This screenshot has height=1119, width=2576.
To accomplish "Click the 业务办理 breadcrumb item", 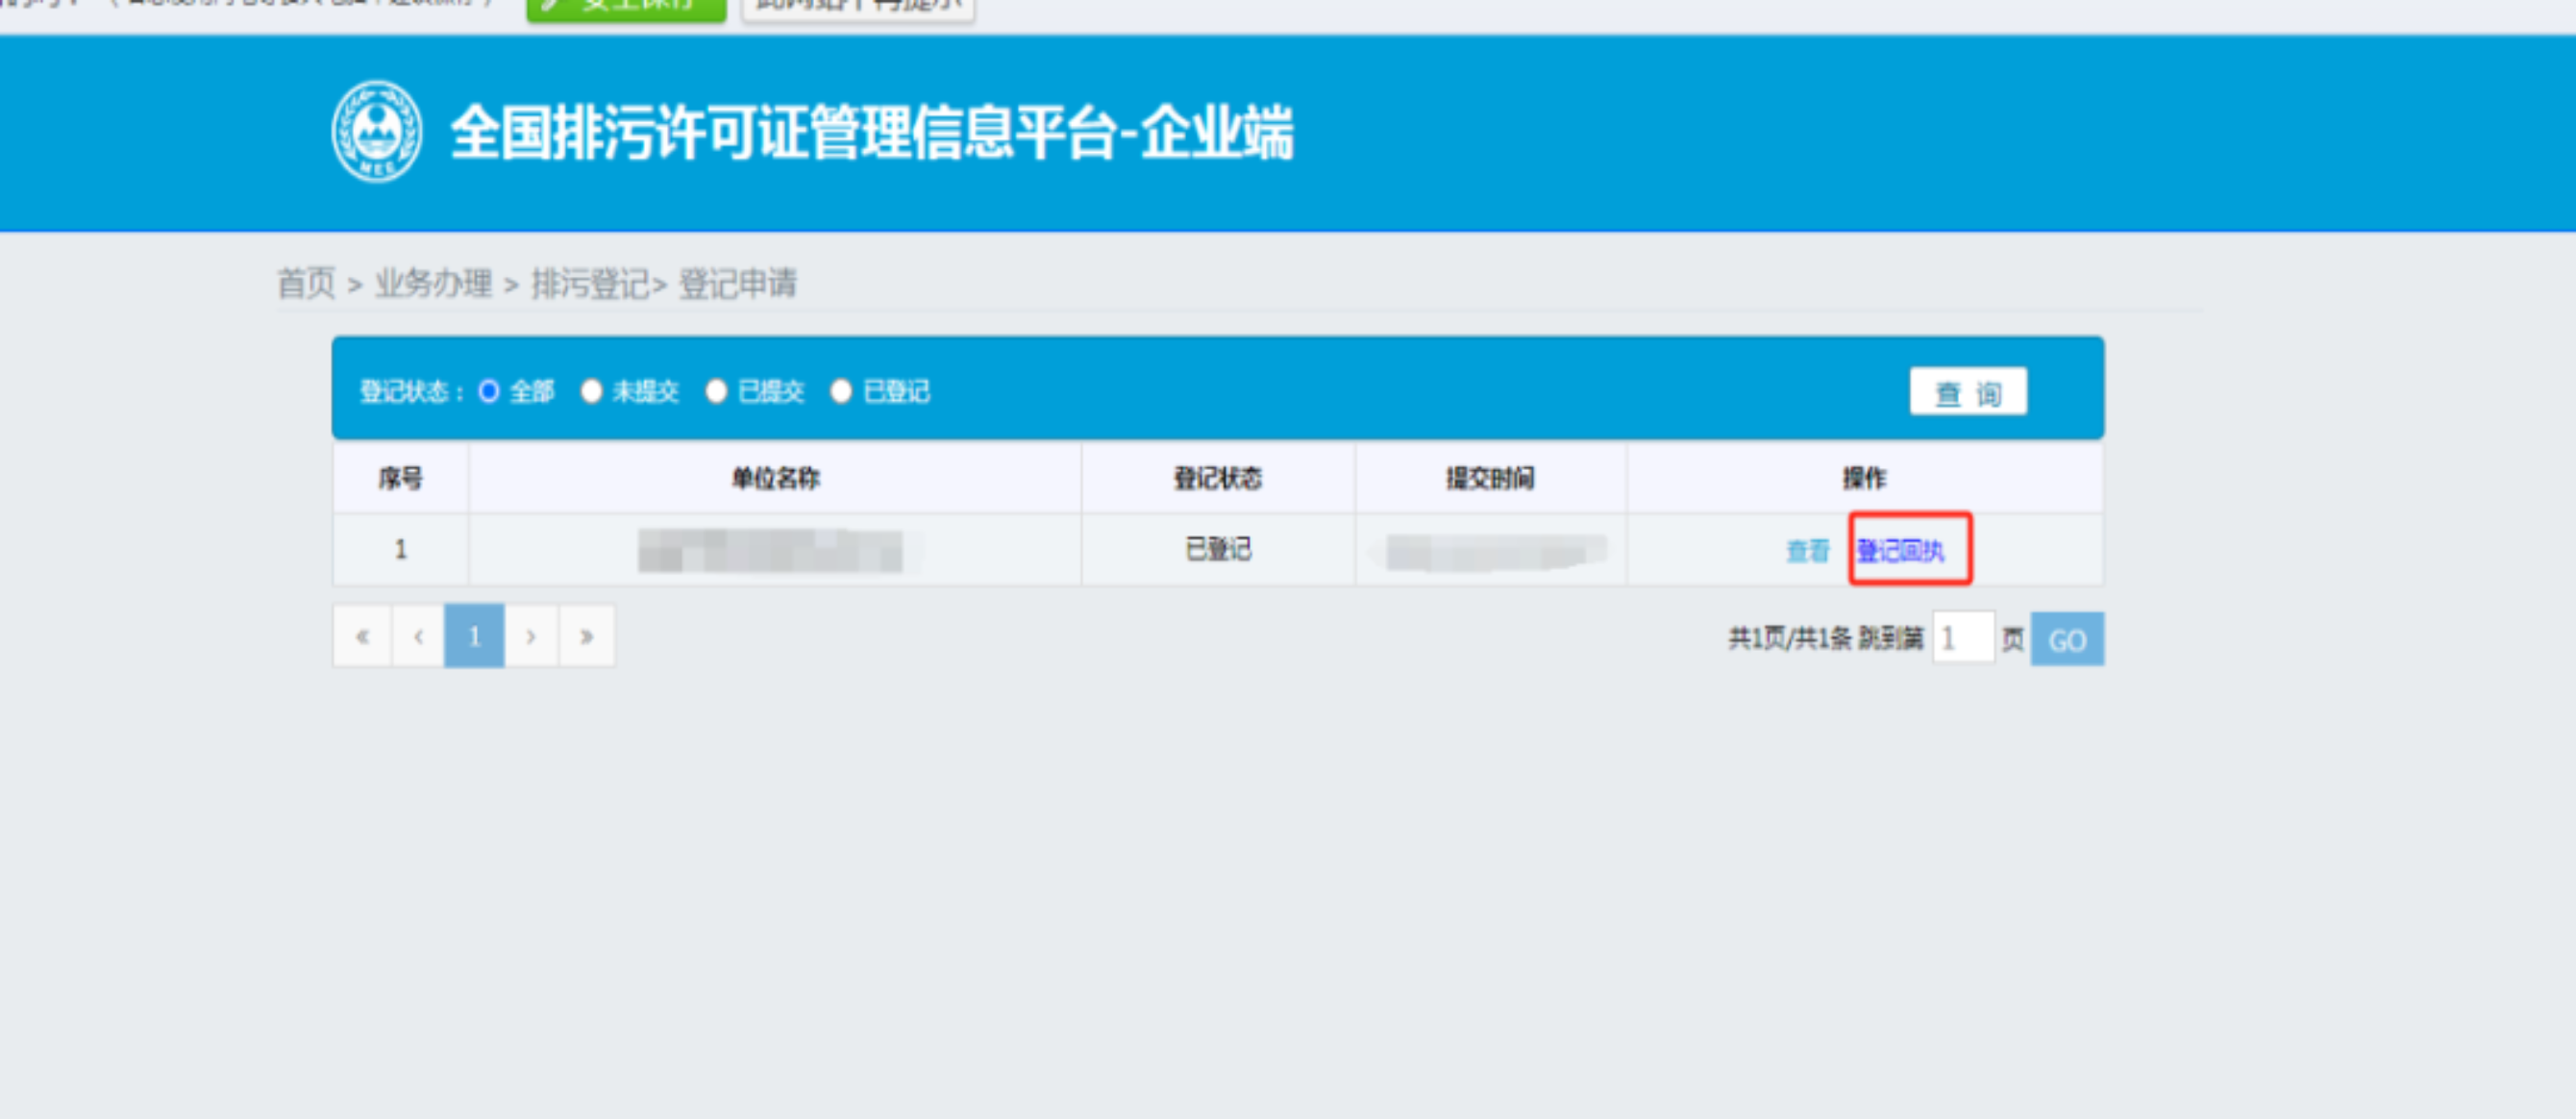I will click(x=433, y=284).
